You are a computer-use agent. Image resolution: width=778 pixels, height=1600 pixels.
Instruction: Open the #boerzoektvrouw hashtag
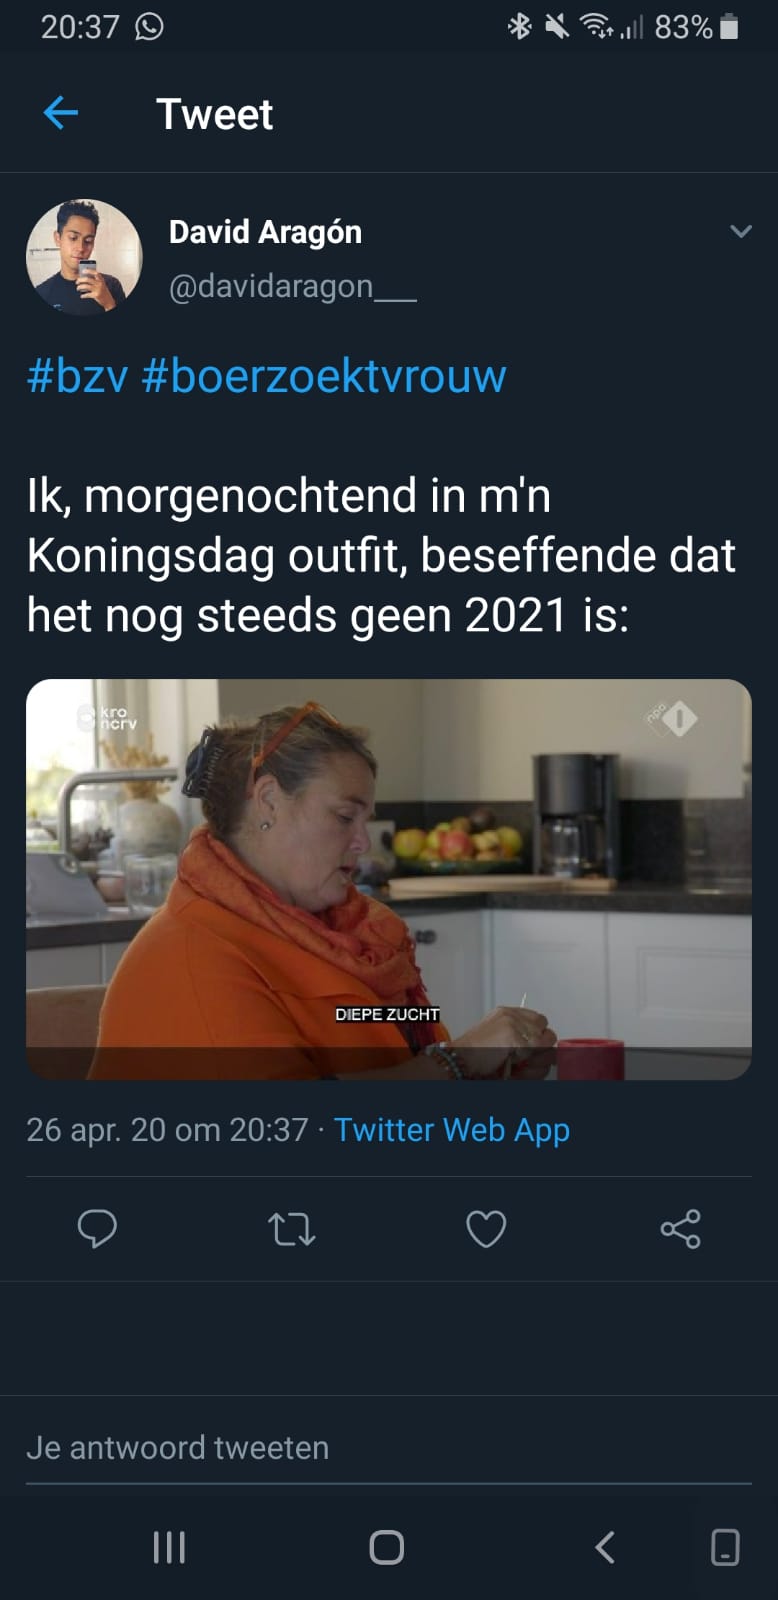(x=324, y=376)
